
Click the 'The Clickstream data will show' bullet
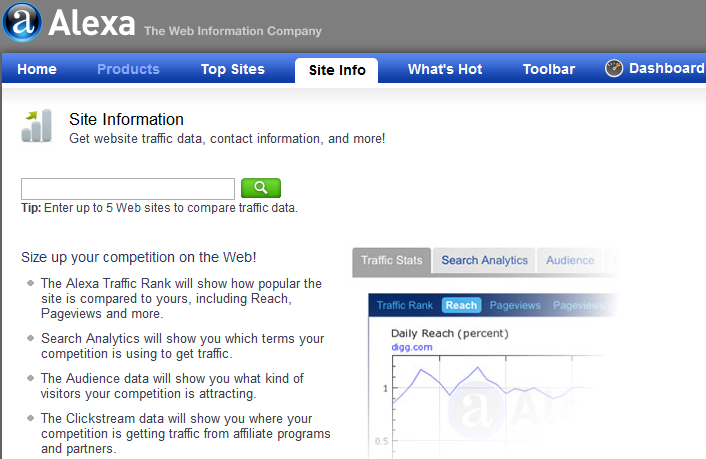186,433
